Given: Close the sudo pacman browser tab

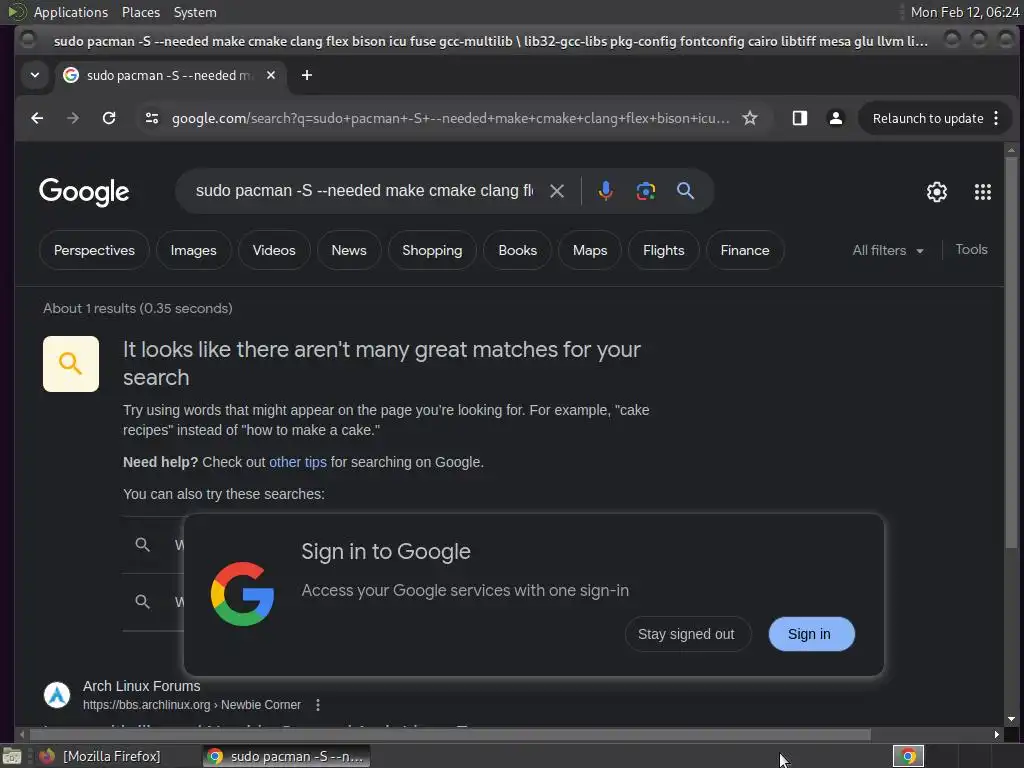Looking at the screenshot, I should (270, 75).
